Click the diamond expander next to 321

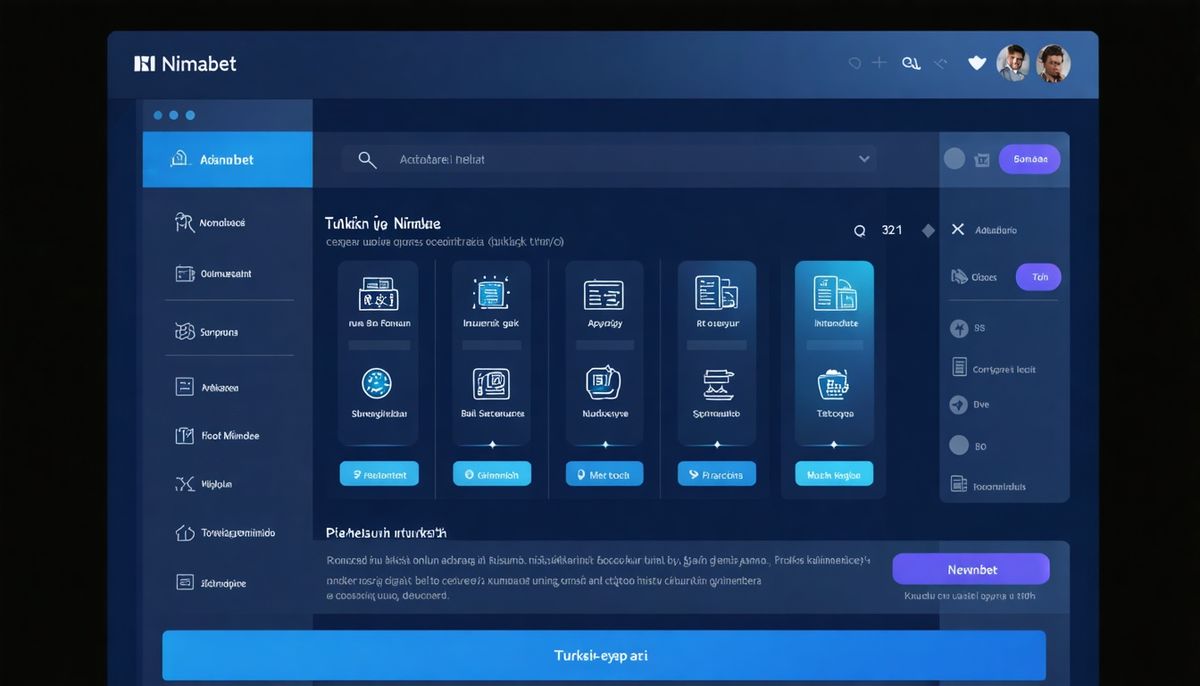928,231
